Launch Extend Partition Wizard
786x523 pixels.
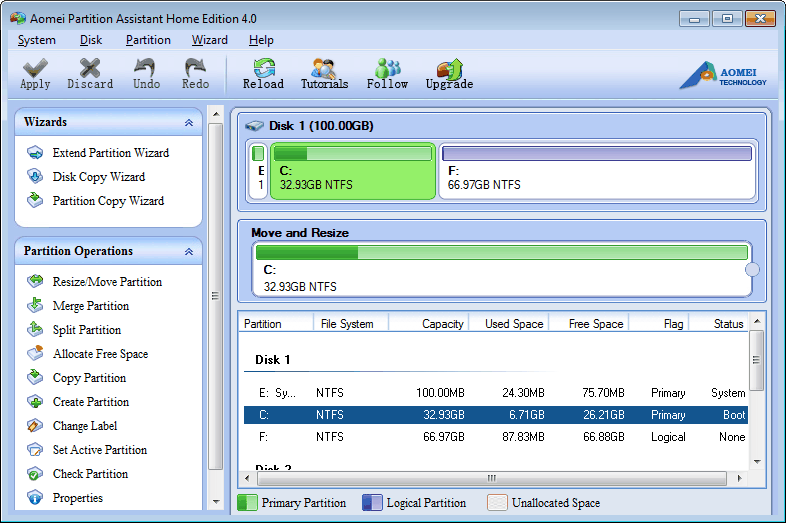[110, 153]
